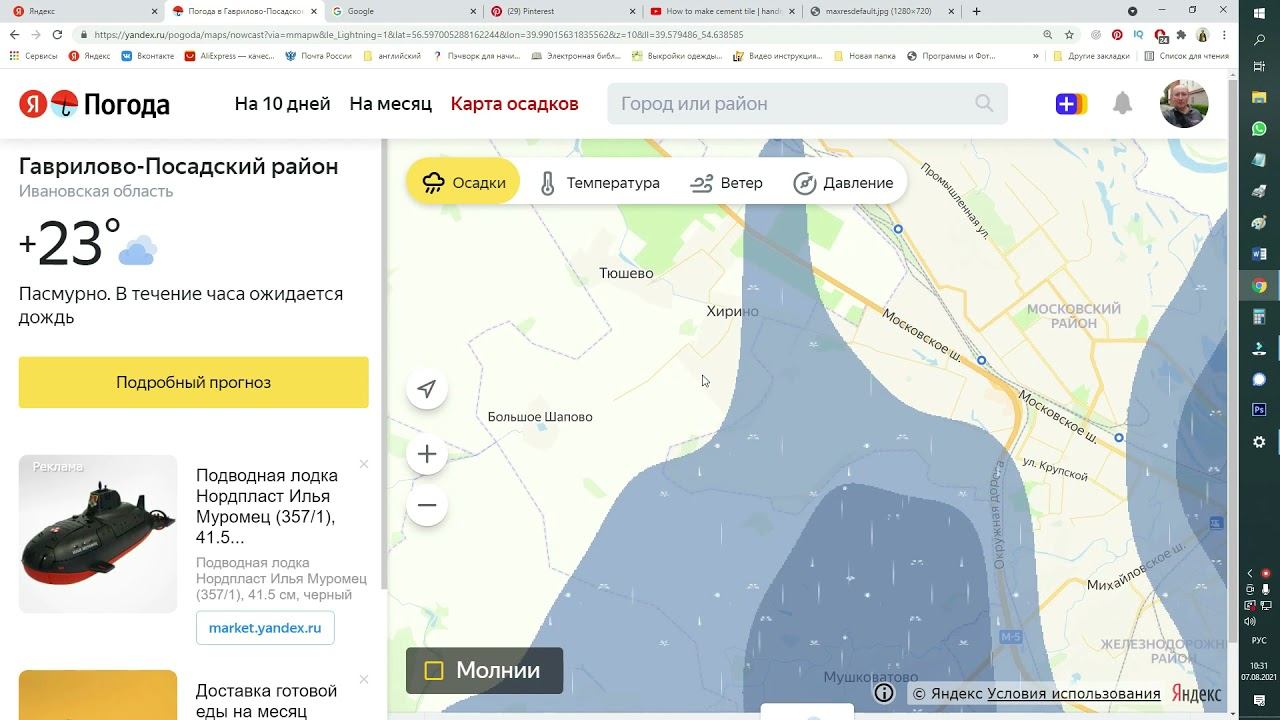Locate me with the map arrow button
The height and width of the screenshot is (720, 1280).
427,389
